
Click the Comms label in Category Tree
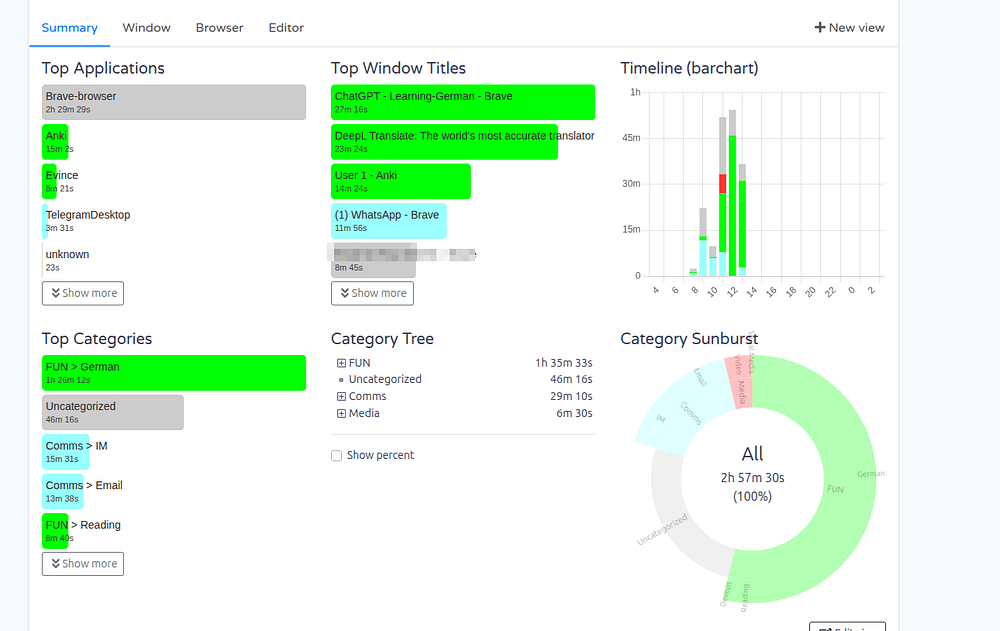tap(367, 396)
